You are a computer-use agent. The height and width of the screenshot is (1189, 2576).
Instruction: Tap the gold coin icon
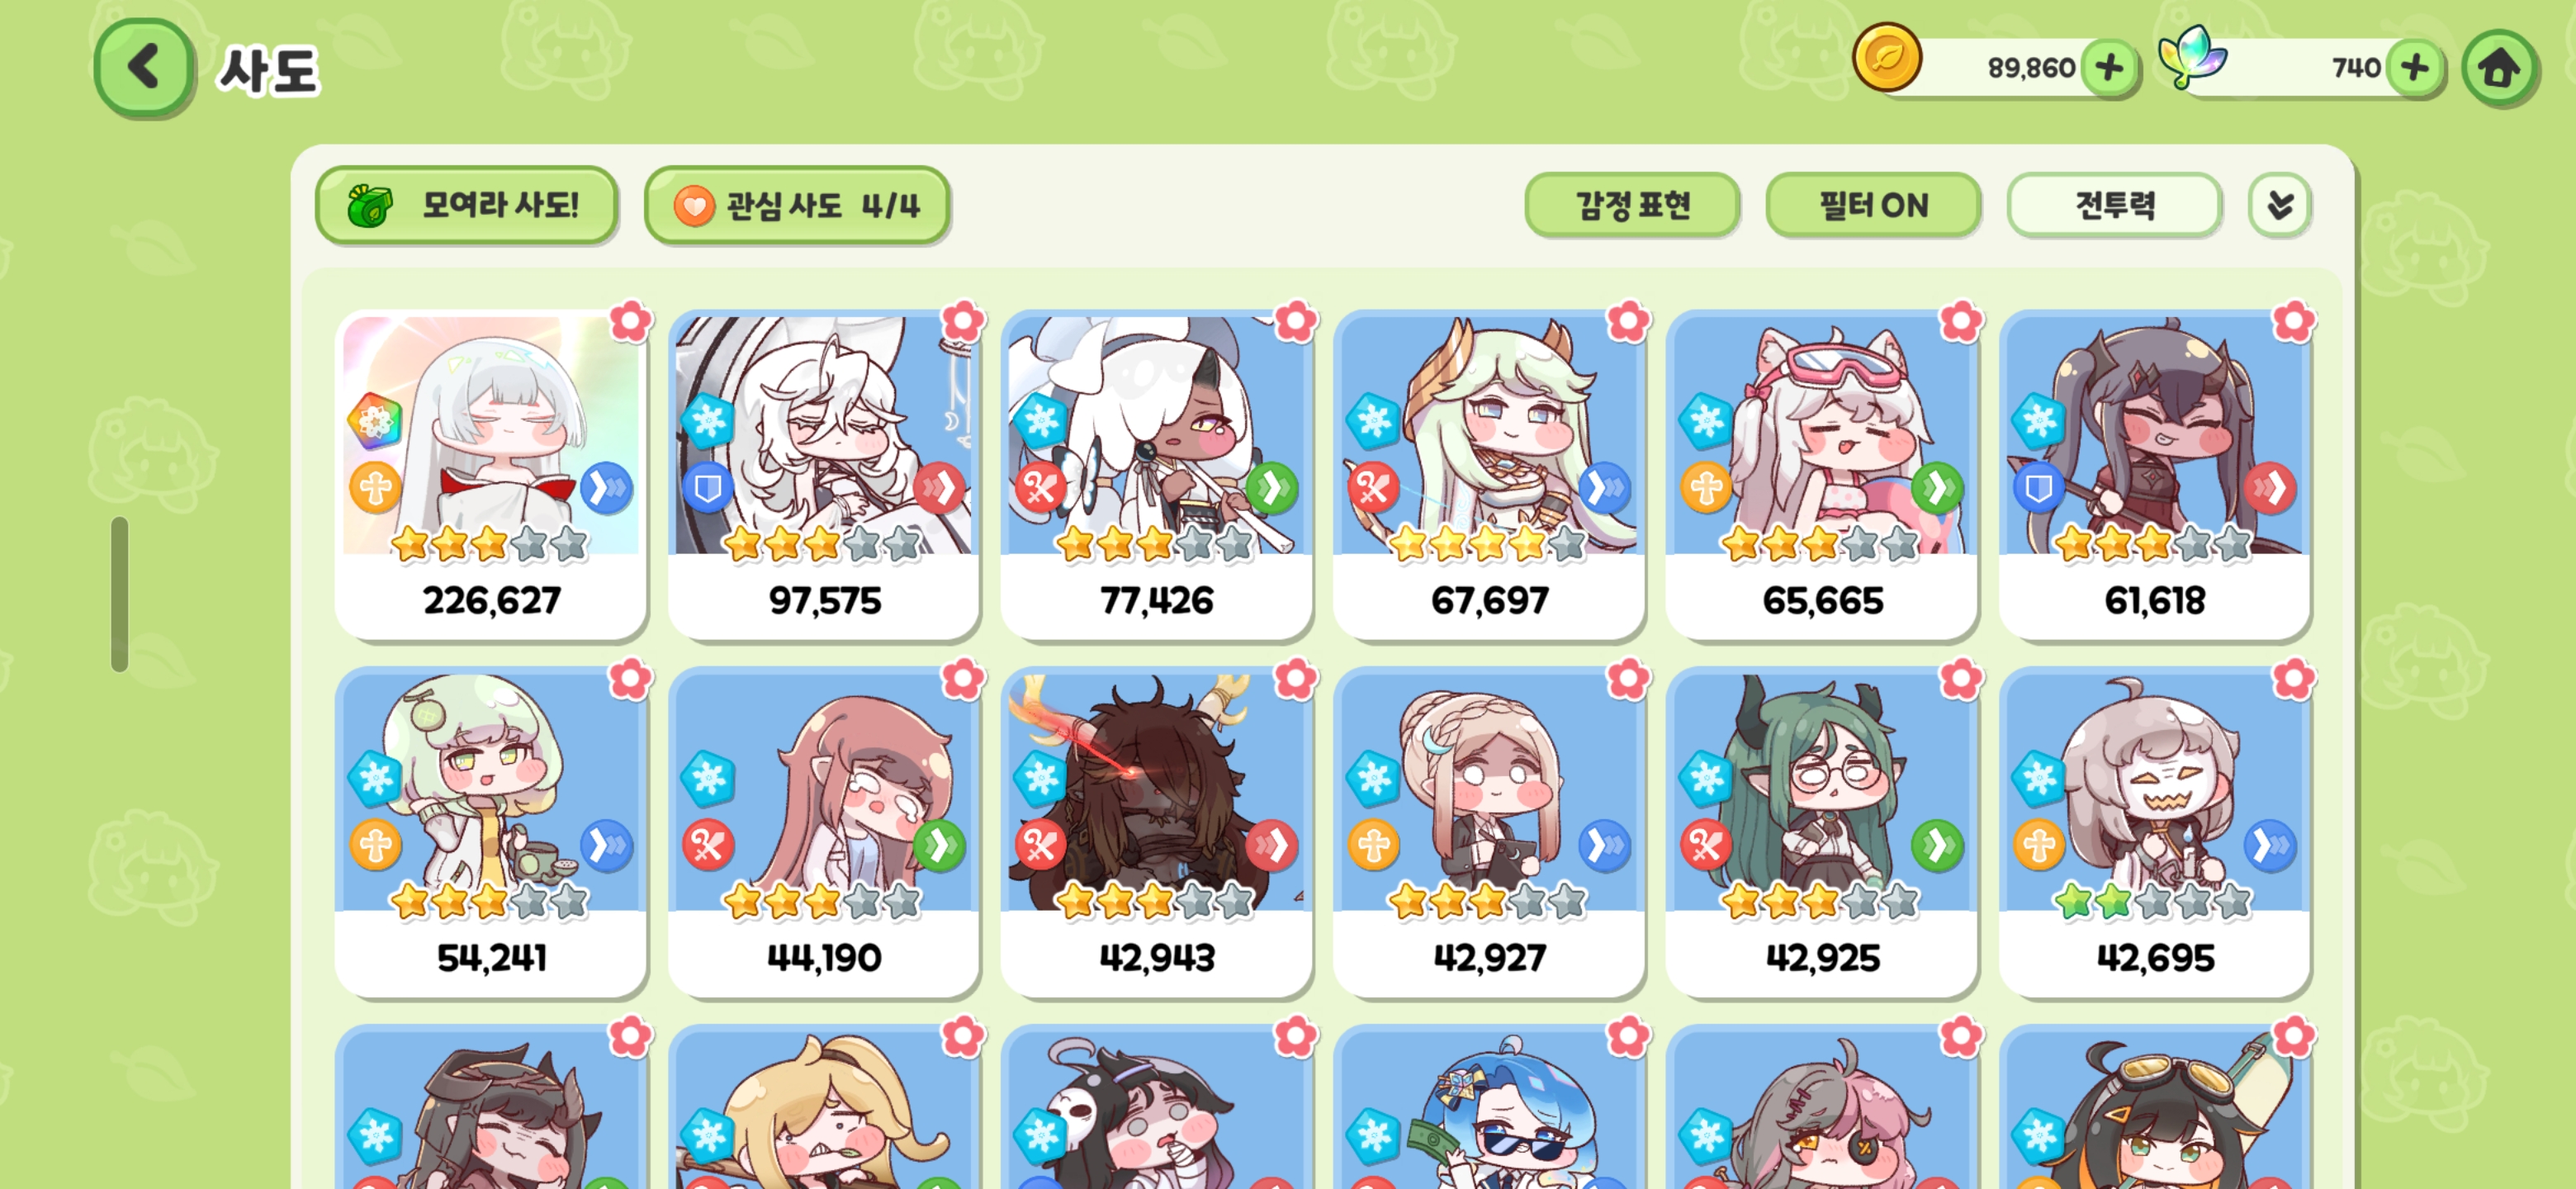[x=1887, y=58]
